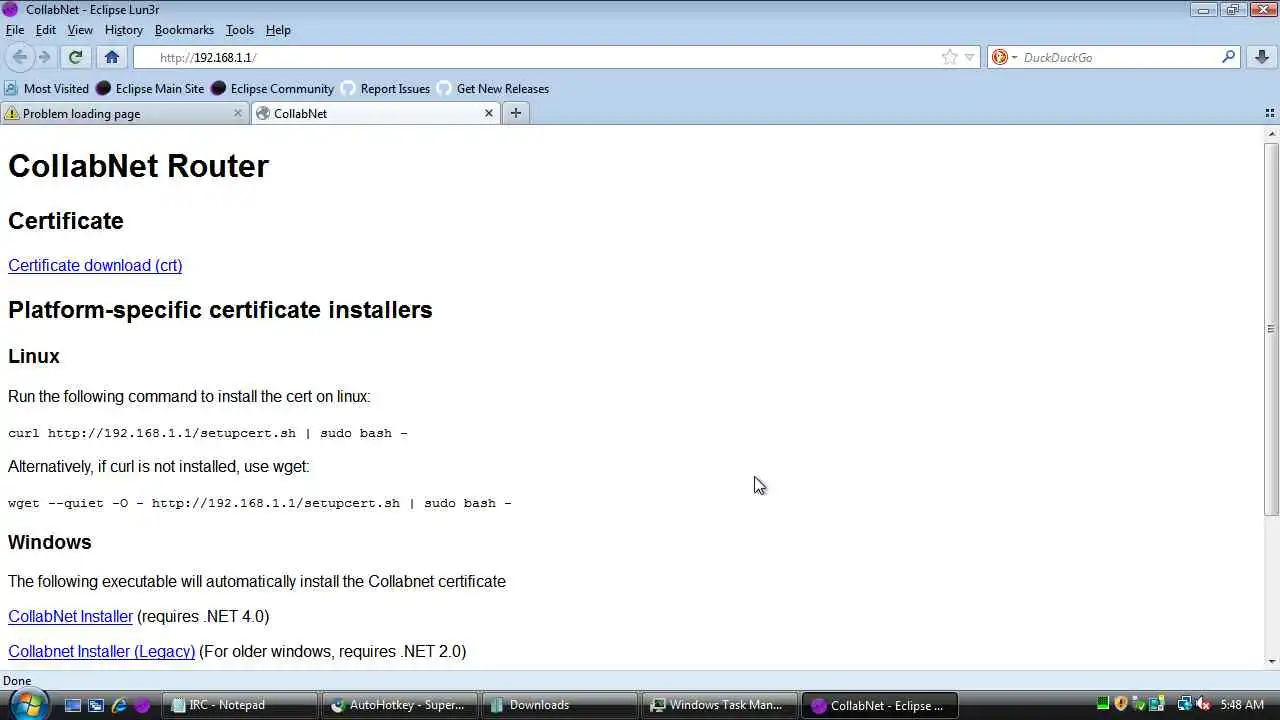
Task: Switch to Downloads taskbar window
Action: 559,705
